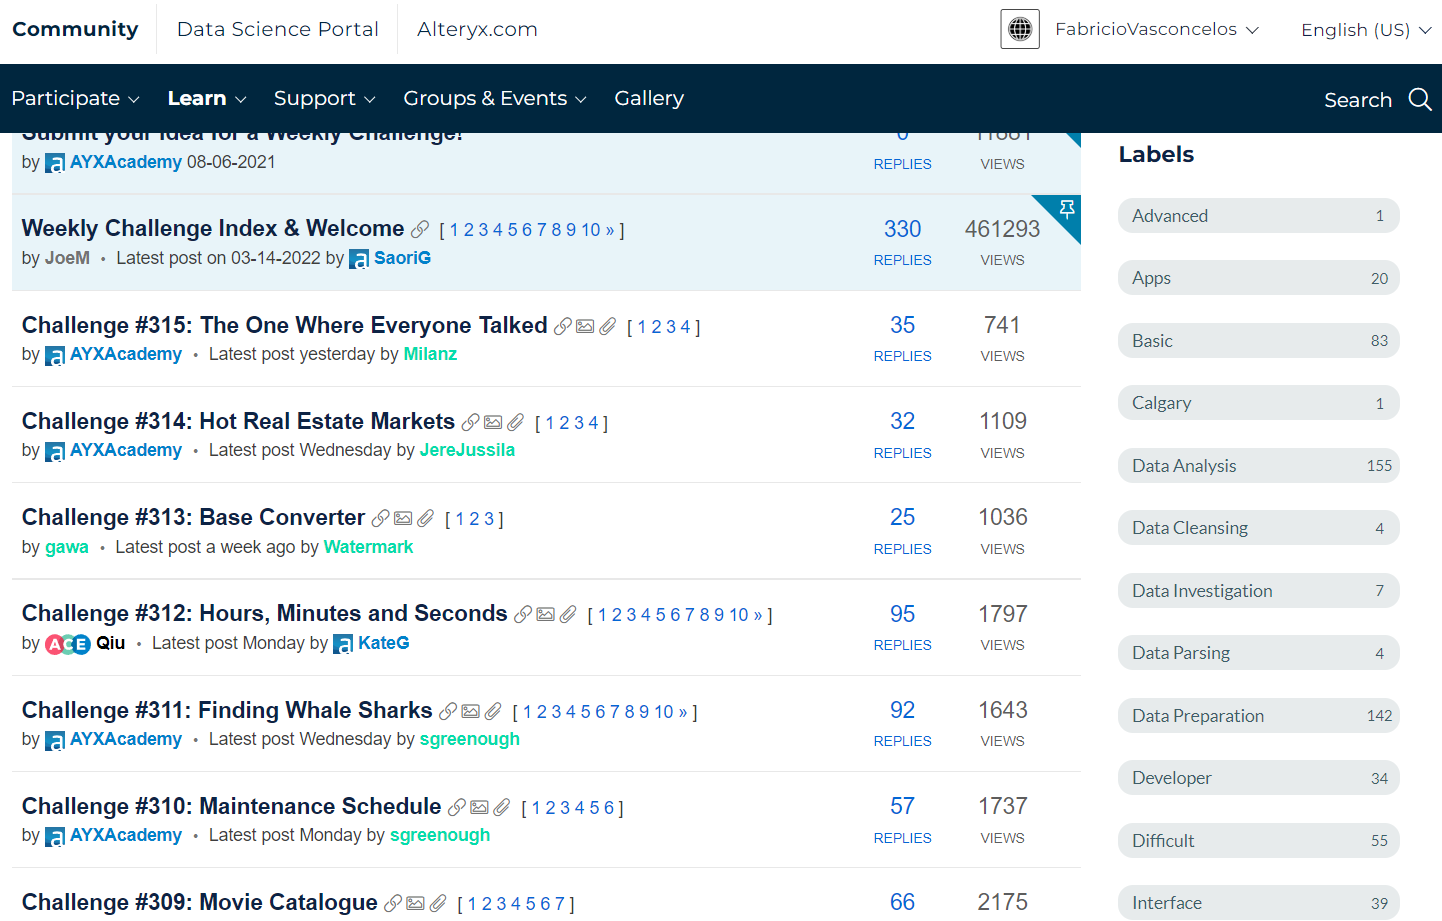Open Watermark user profile

pos(368,547)
